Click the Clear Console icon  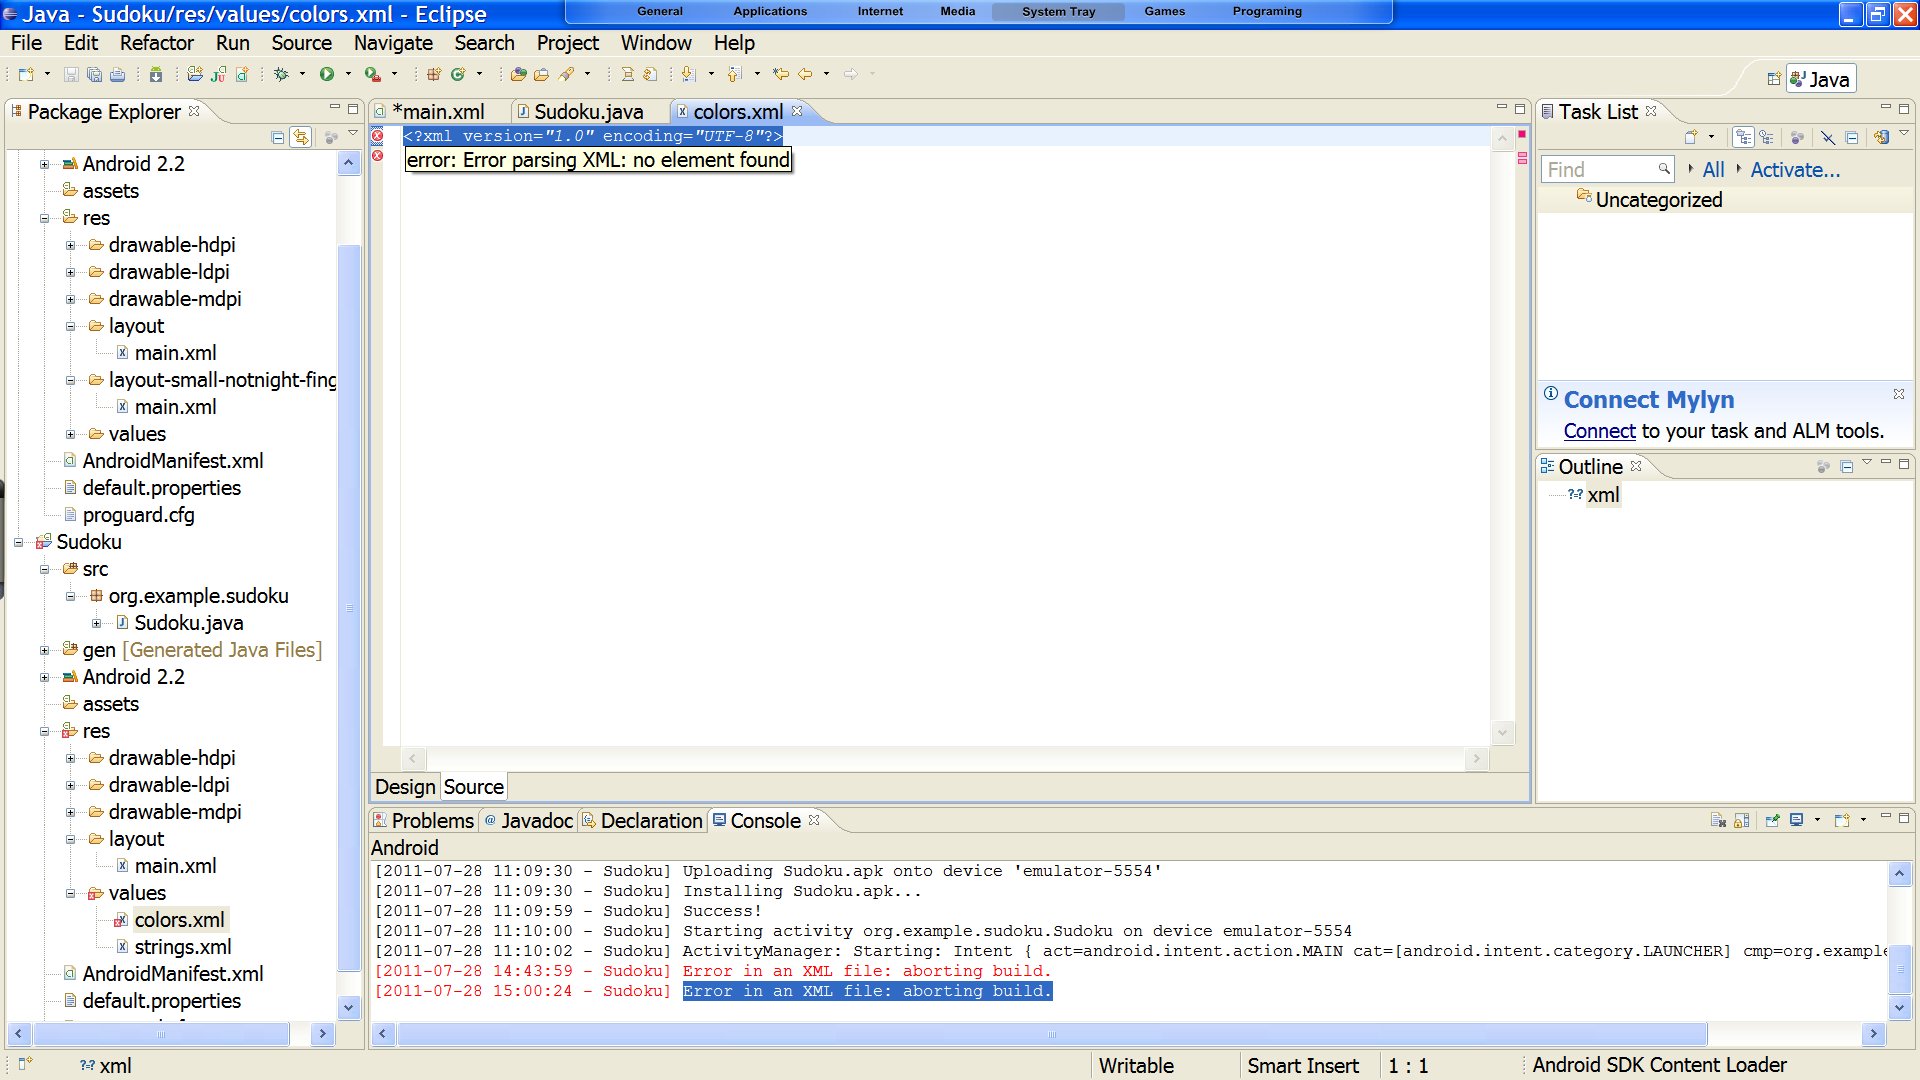coord(1718,821)
